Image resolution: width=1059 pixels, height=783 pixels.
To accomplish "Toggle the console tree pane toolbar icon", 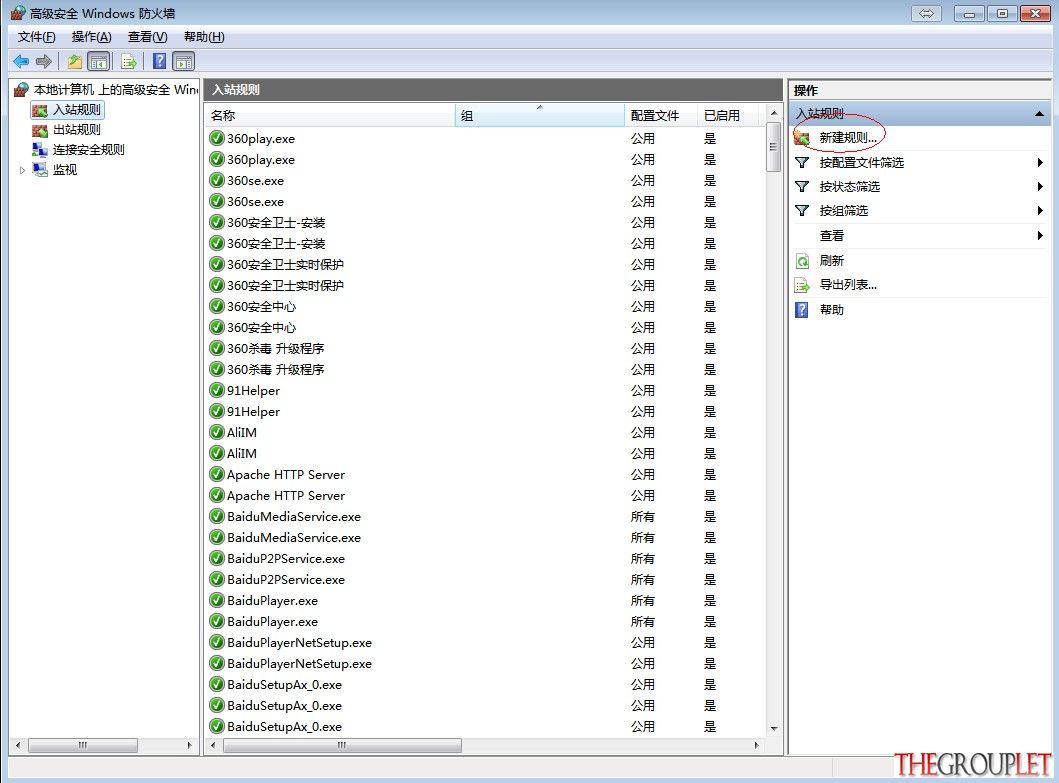I will click(x=99, y=61).
